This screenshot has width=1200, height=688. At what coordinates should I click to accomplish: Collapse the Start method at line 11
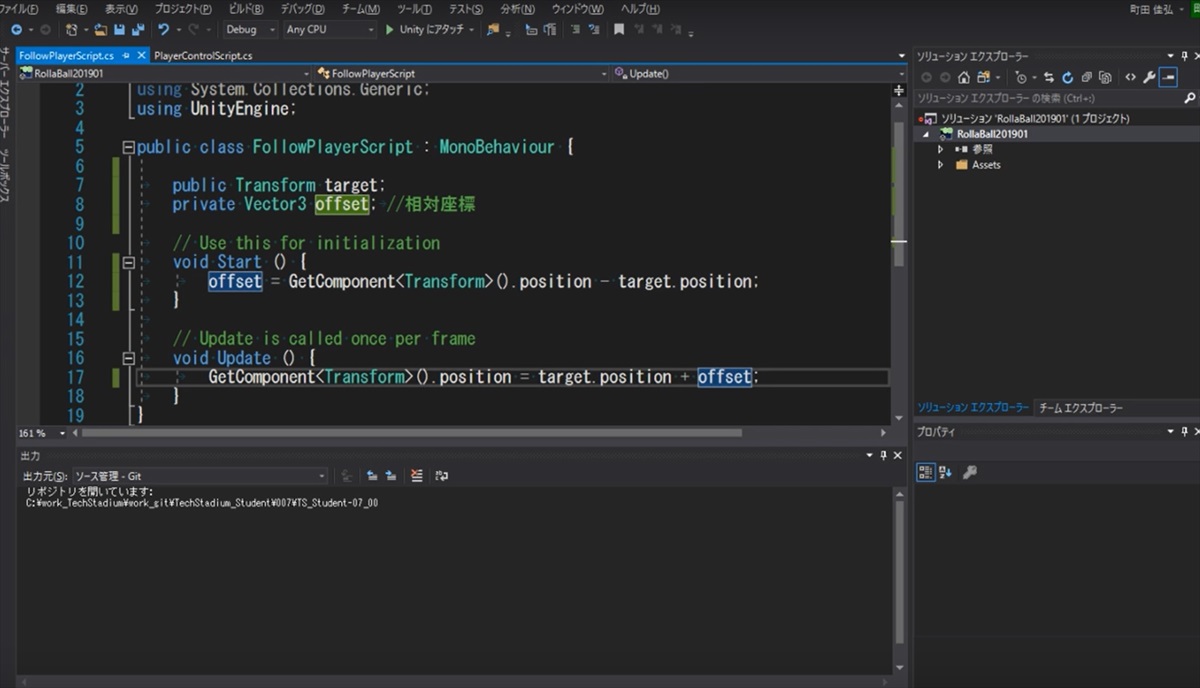point(128,262)
